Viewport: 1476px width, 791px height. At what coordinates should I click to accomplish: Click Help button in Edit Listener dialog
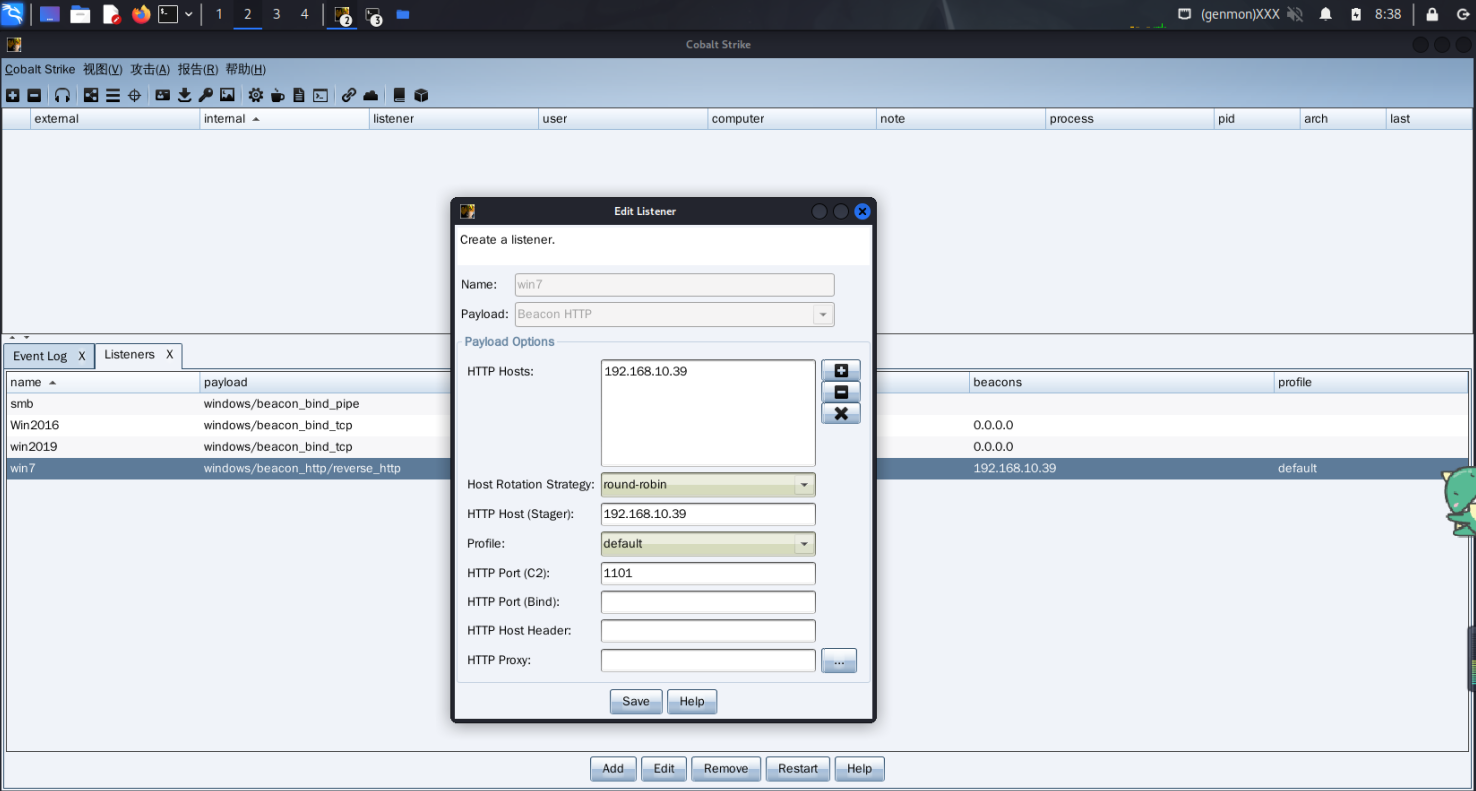[692, 701]
